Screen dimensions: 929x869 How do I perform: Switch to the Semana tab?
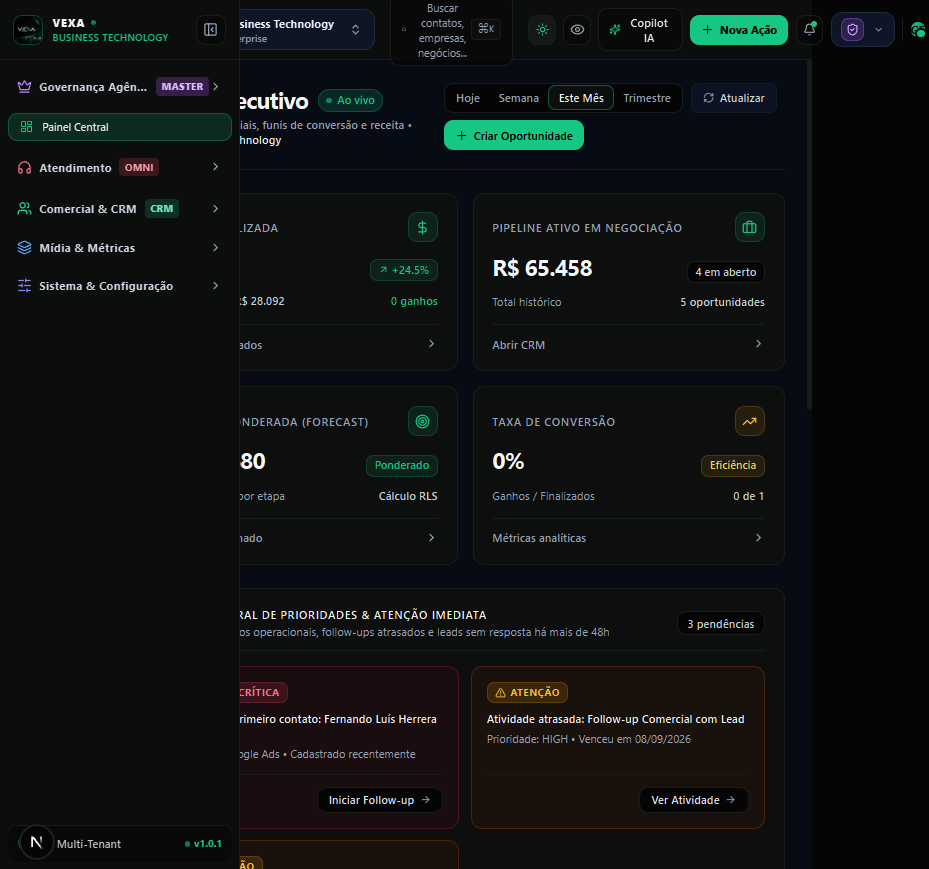[518, 98]
